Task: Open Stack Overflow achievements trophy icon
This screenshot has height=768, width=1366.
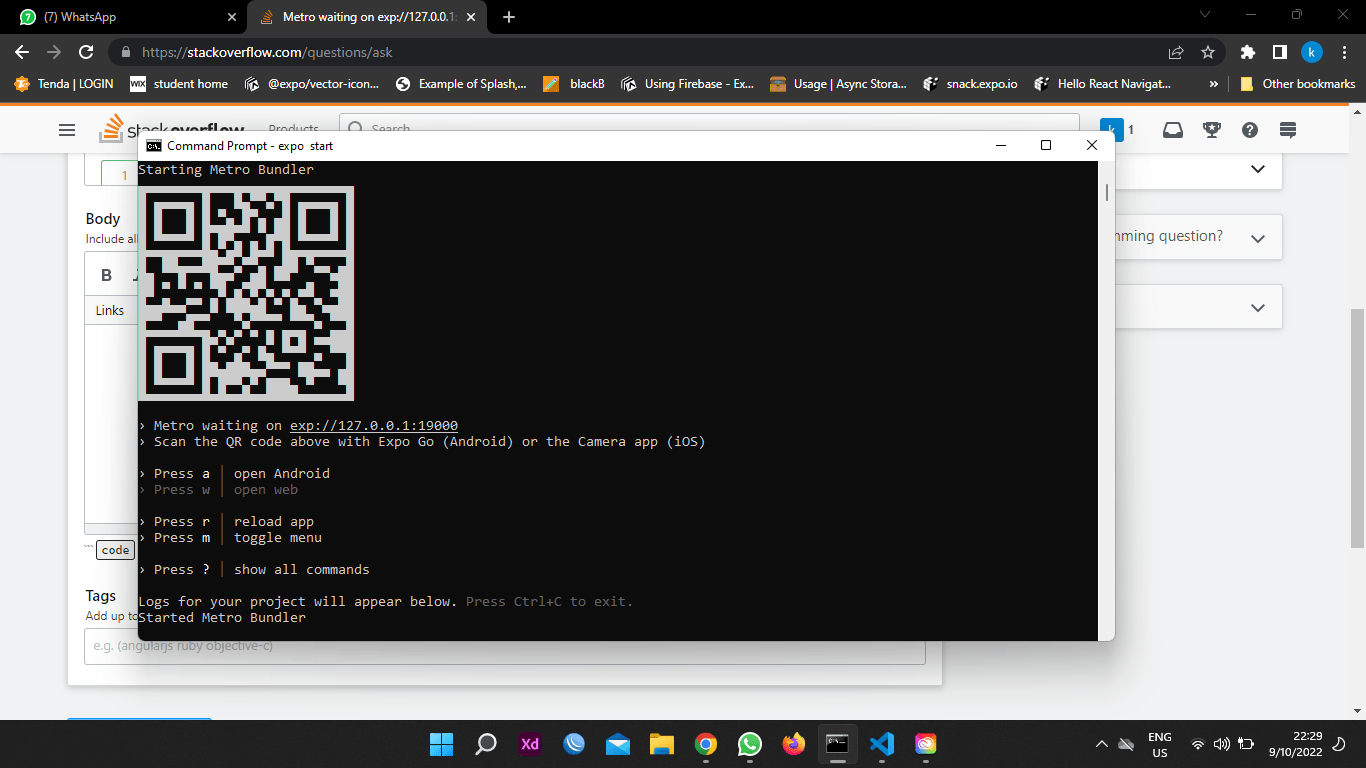Action: tap(1211, 130)
